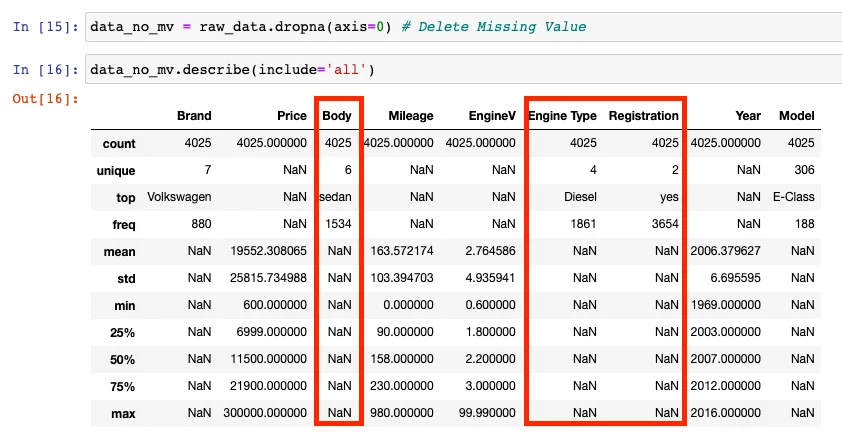
Task: Click the 'unique' row label
Action: coord(115,171)
